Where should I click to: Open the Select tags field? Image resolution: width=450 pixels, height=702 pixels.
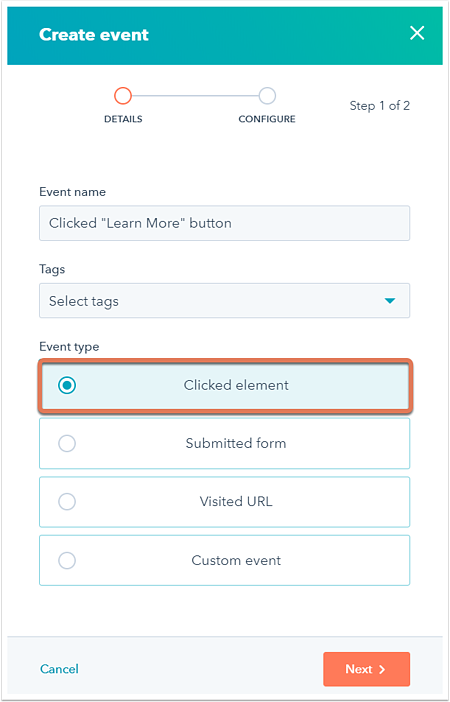(x=224, y=300)
